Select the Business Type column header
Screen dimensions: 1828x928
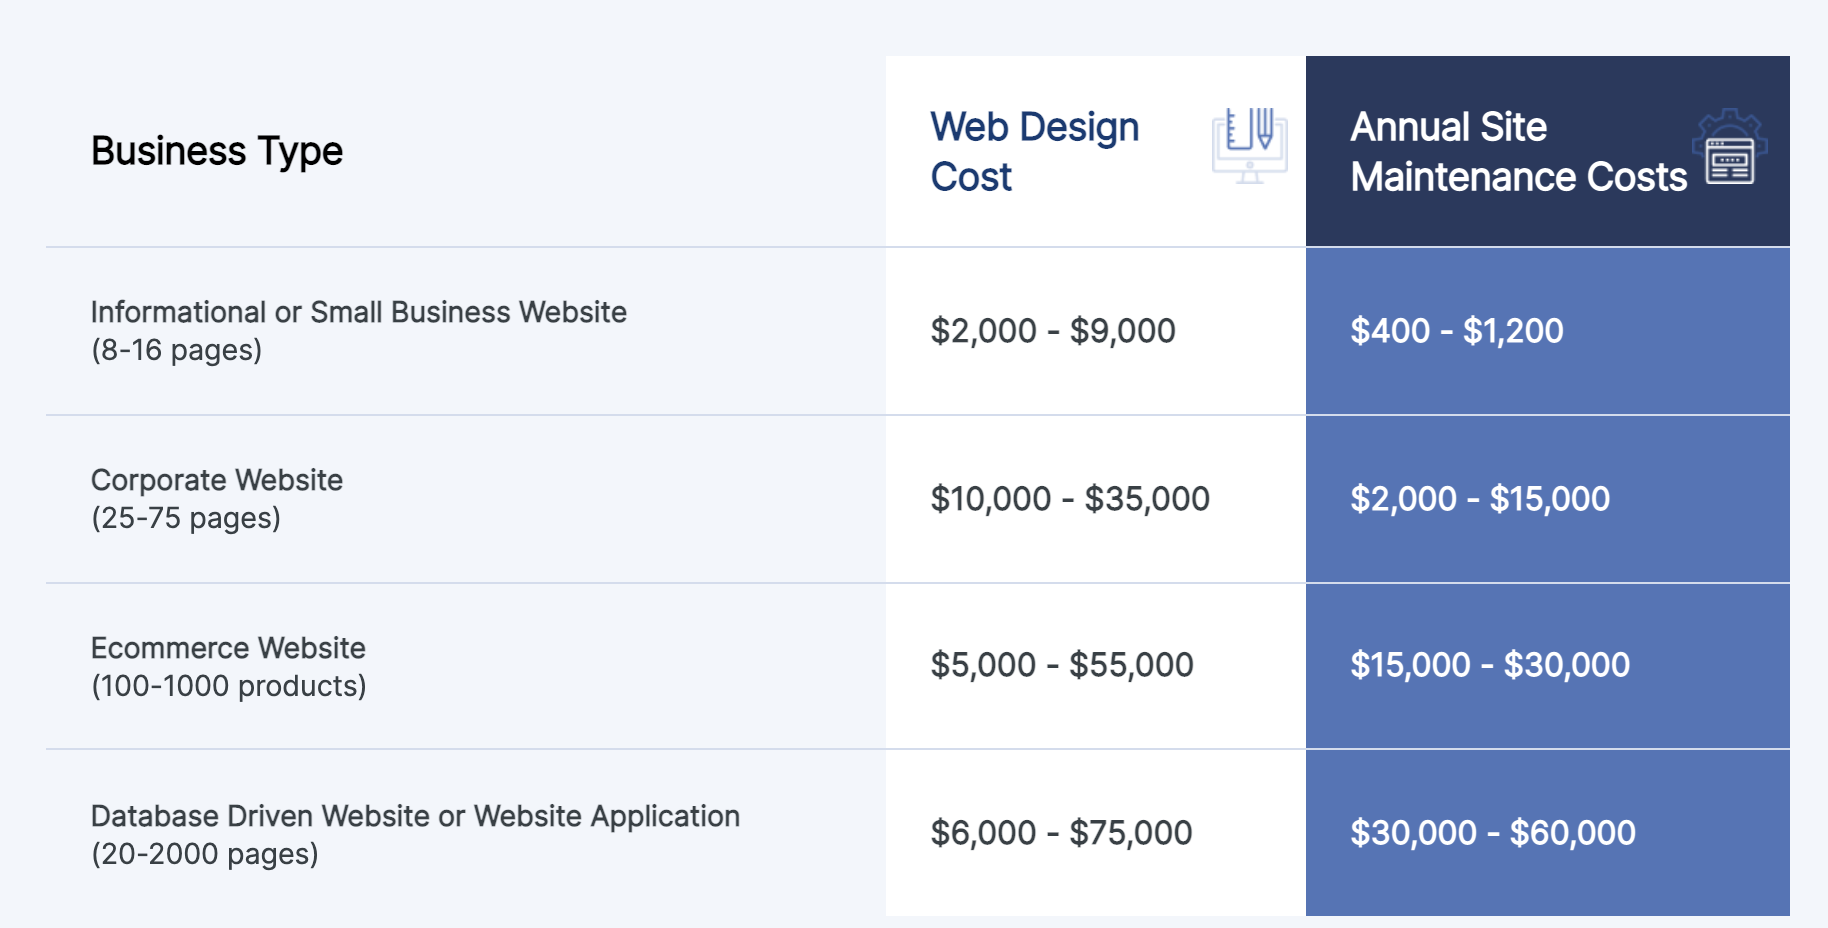pos(217,151)
